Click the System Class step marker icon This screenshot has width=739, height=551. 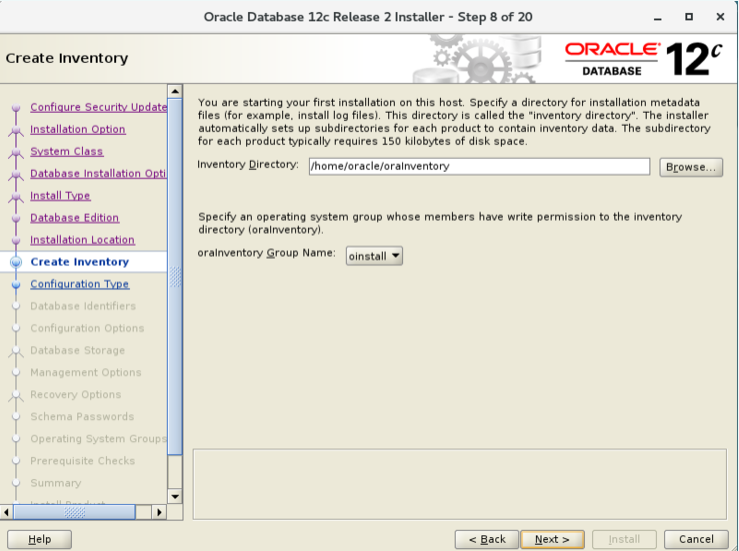16,152
